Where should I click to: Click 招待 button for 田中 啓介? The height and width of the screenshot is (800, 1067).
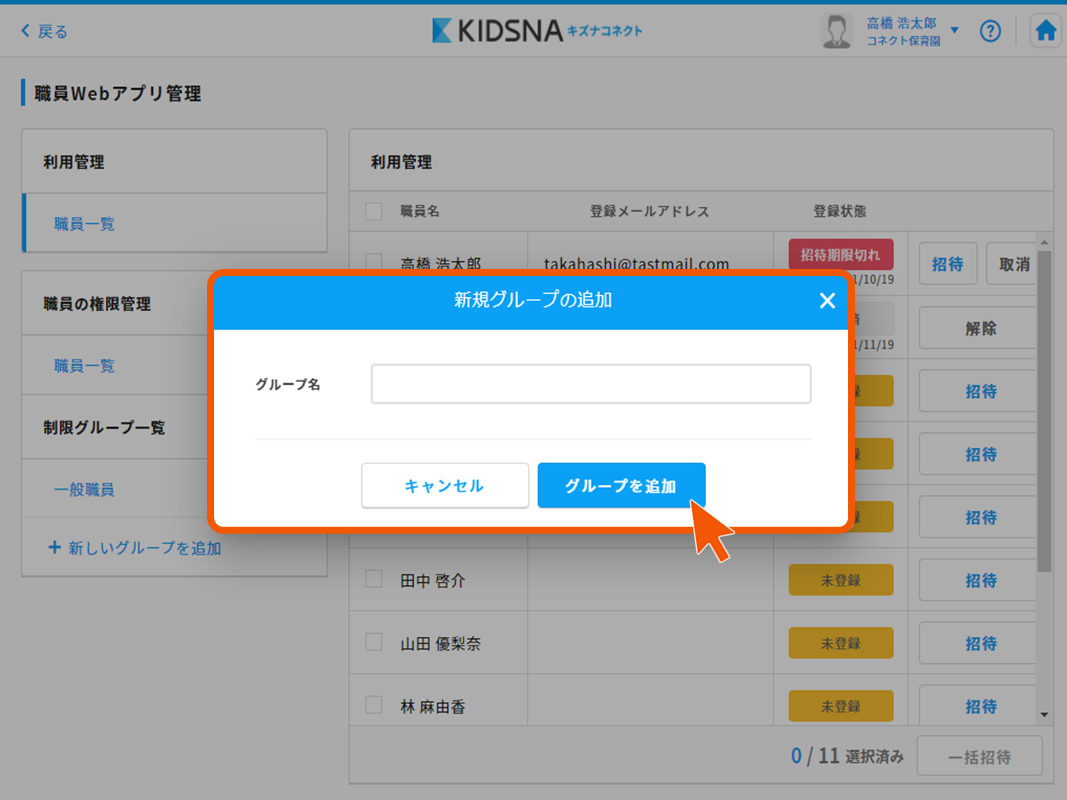click(980, 580)
